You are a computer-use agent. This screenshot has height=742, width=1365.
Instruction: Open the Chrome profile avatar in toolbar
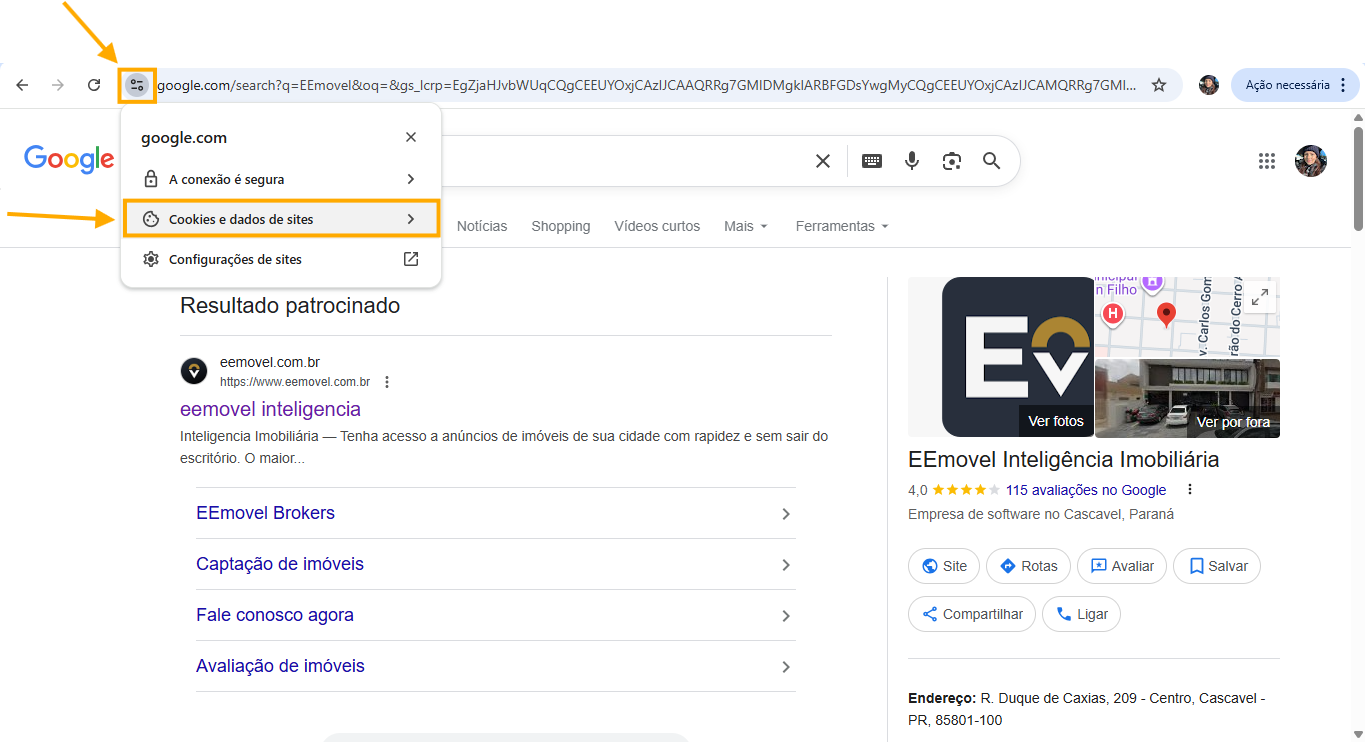[1209, 85]
